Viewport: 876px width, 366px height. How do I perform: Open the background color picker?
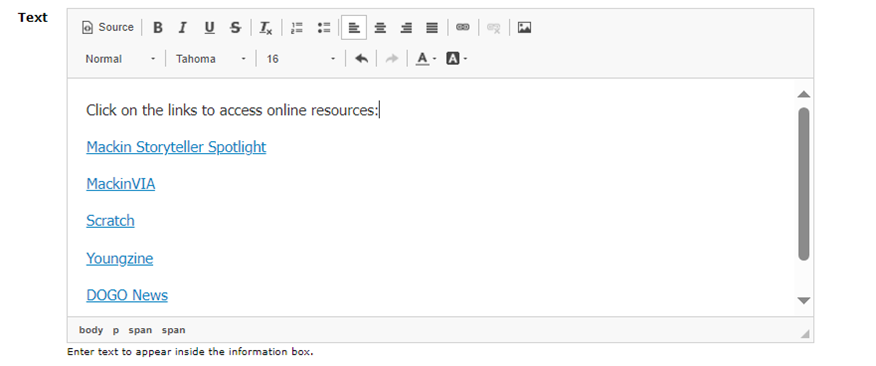pos(456,59)
